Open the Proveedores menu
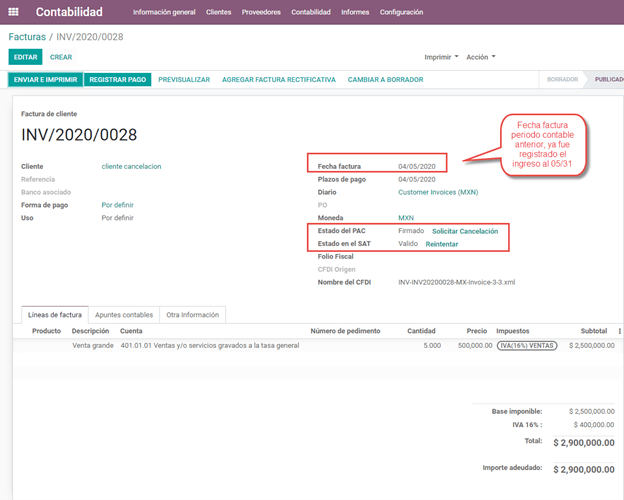The width and height of the screenshot is (624, 500). pos(260,12)
